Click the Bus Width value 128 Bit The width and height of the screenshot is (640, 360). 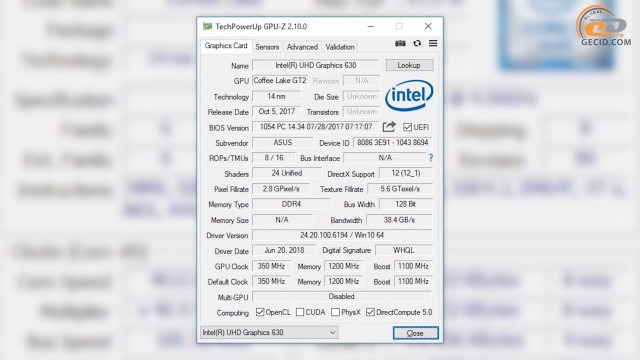[406, 204]
